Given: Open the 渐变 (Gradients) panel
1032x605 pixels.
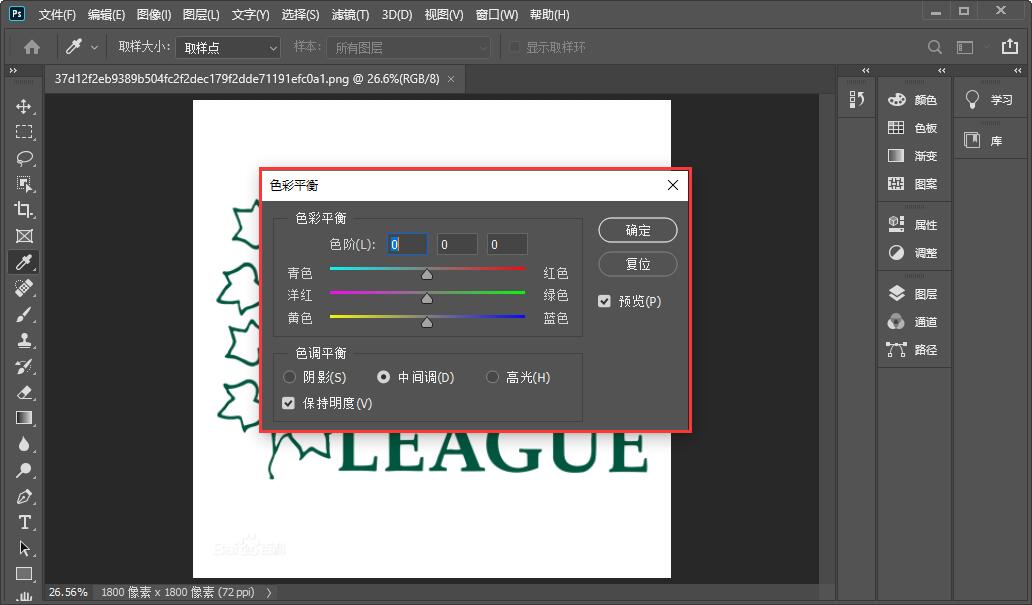Looking at the screenshot, I should tap(913, 155).
